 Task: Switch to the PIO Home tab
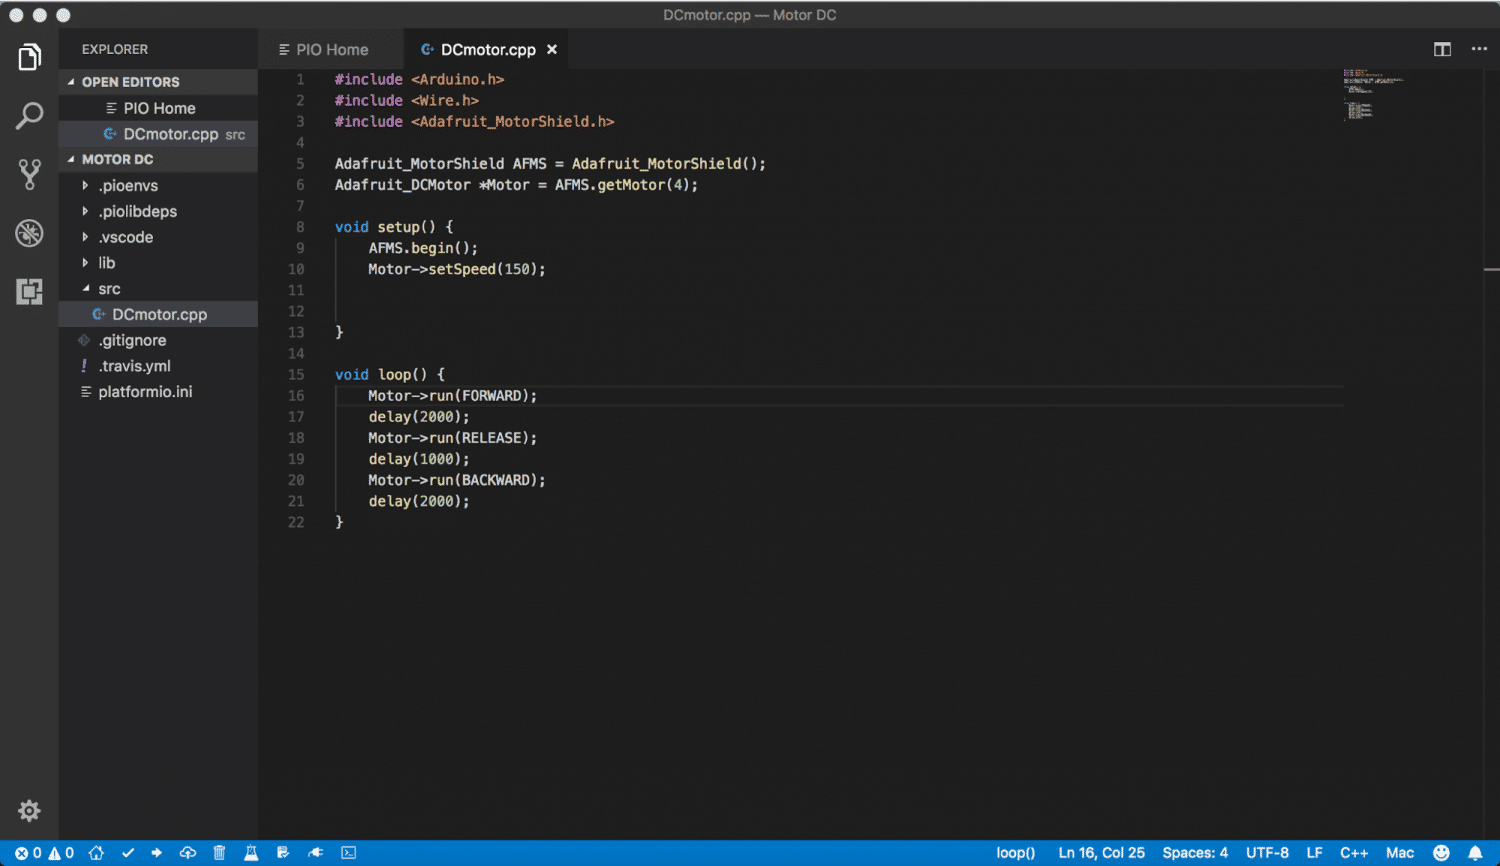[331, 50]
